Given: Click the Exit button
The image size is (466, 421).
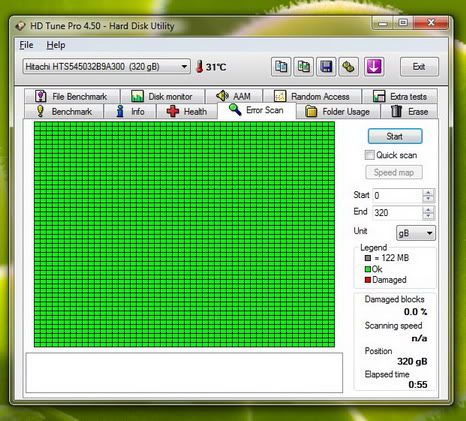Looking at the screenshot, I should 419,67.
